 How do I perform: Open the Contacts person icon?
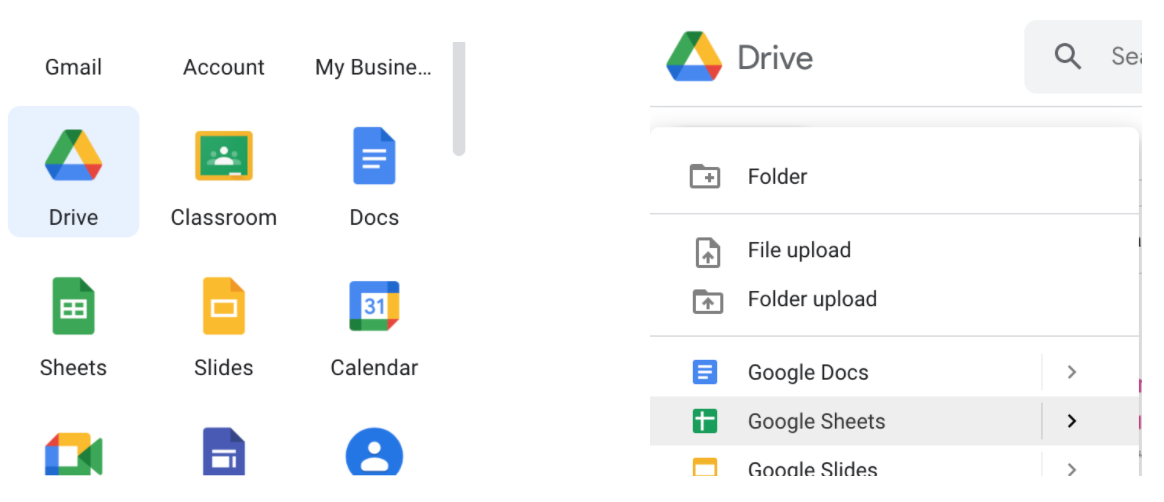click(x=374, y=452)
